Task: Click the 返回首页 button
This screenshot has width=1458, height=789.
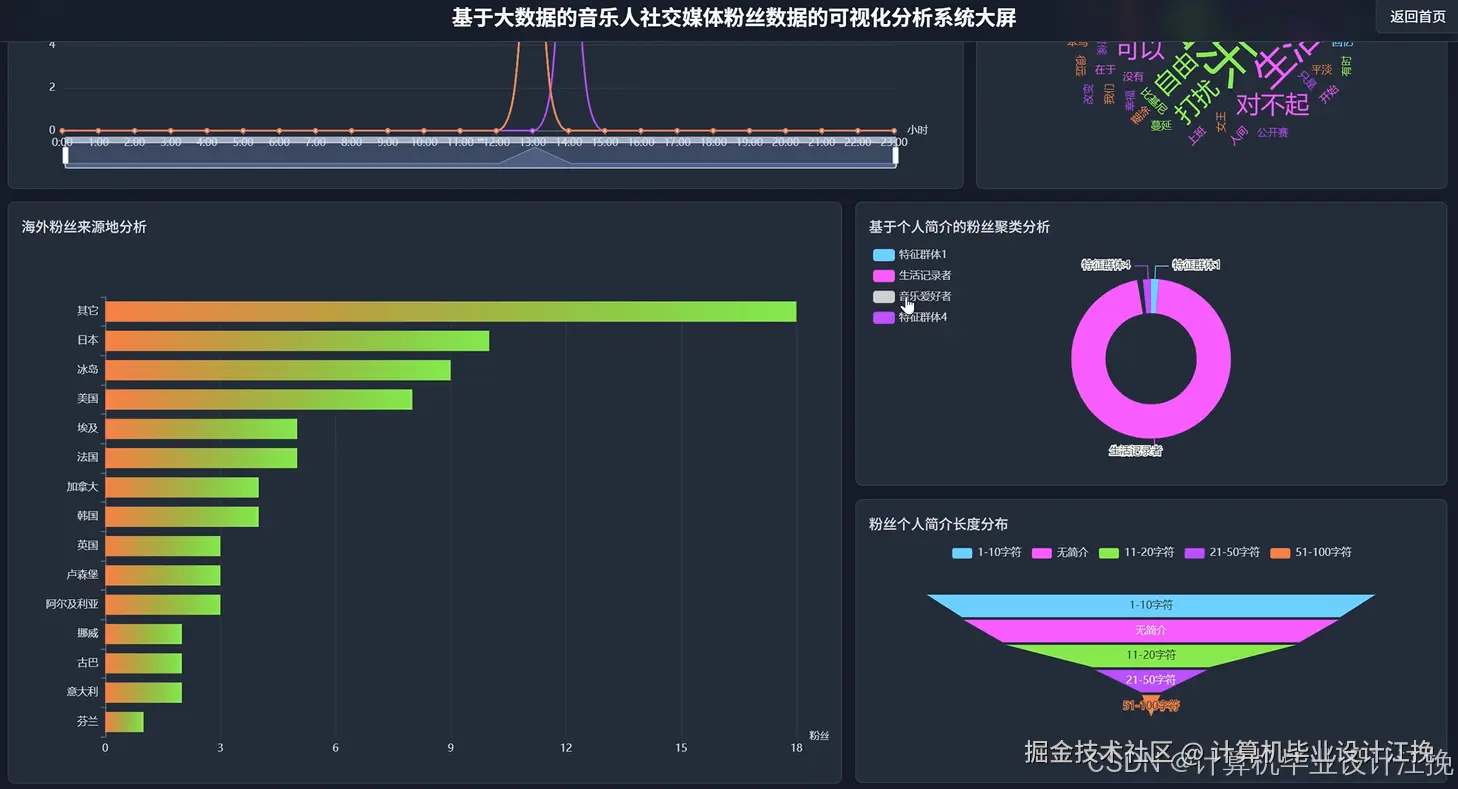Action: click(1416, 17)
